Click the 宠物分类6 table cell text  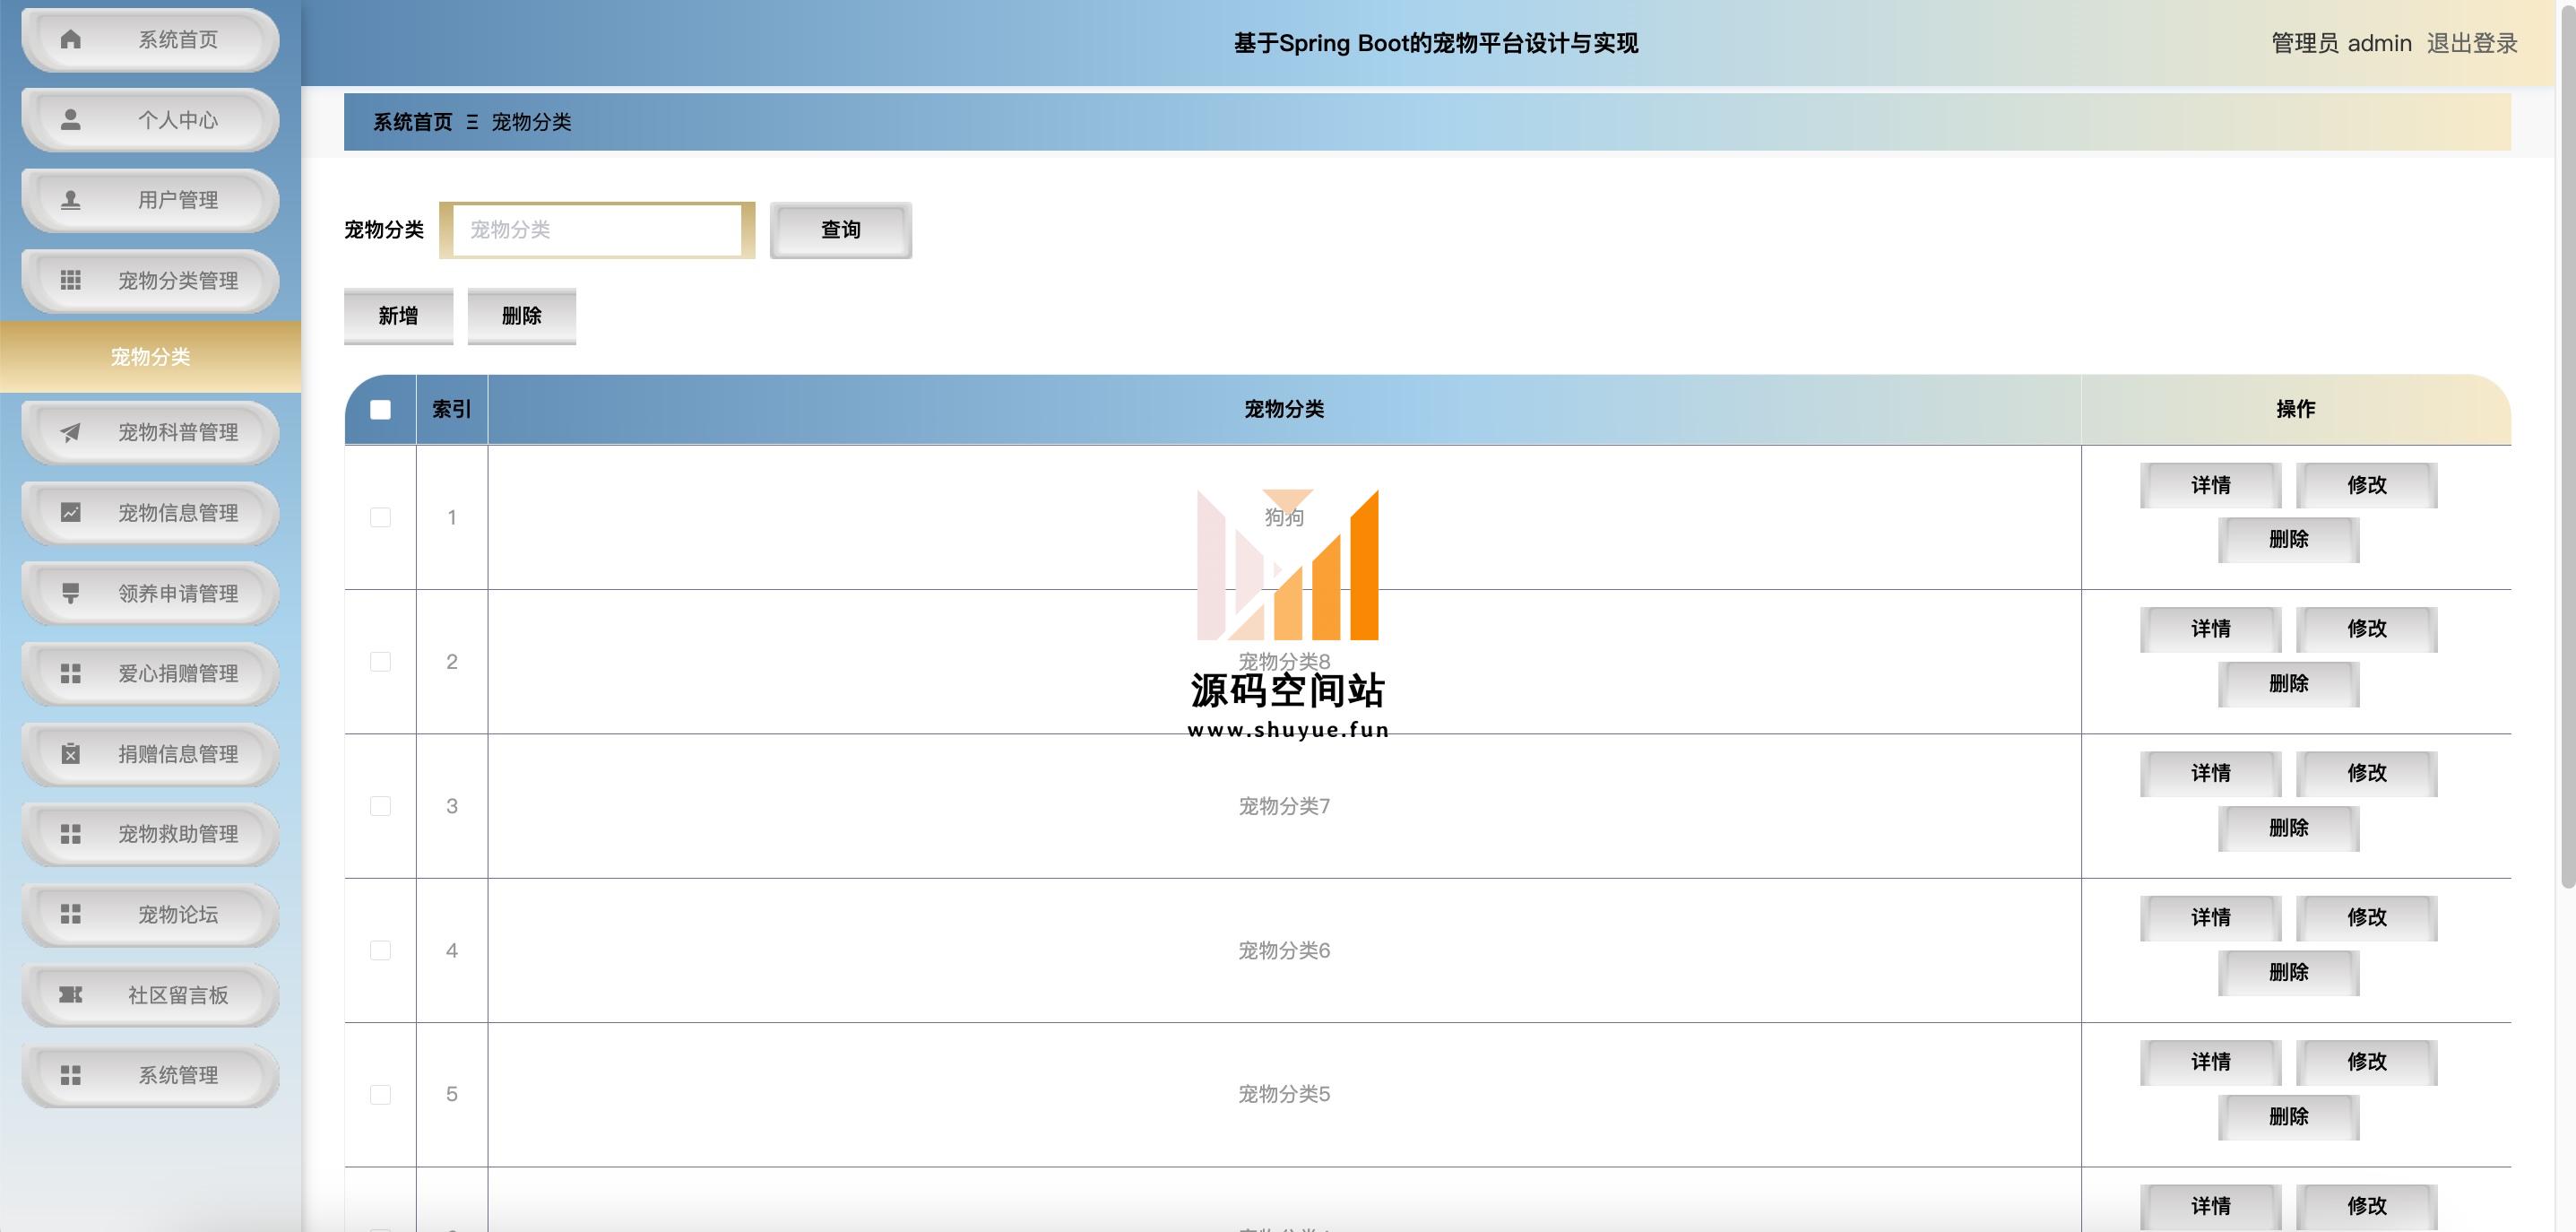pyautogui.click(x=1284, y=950)
